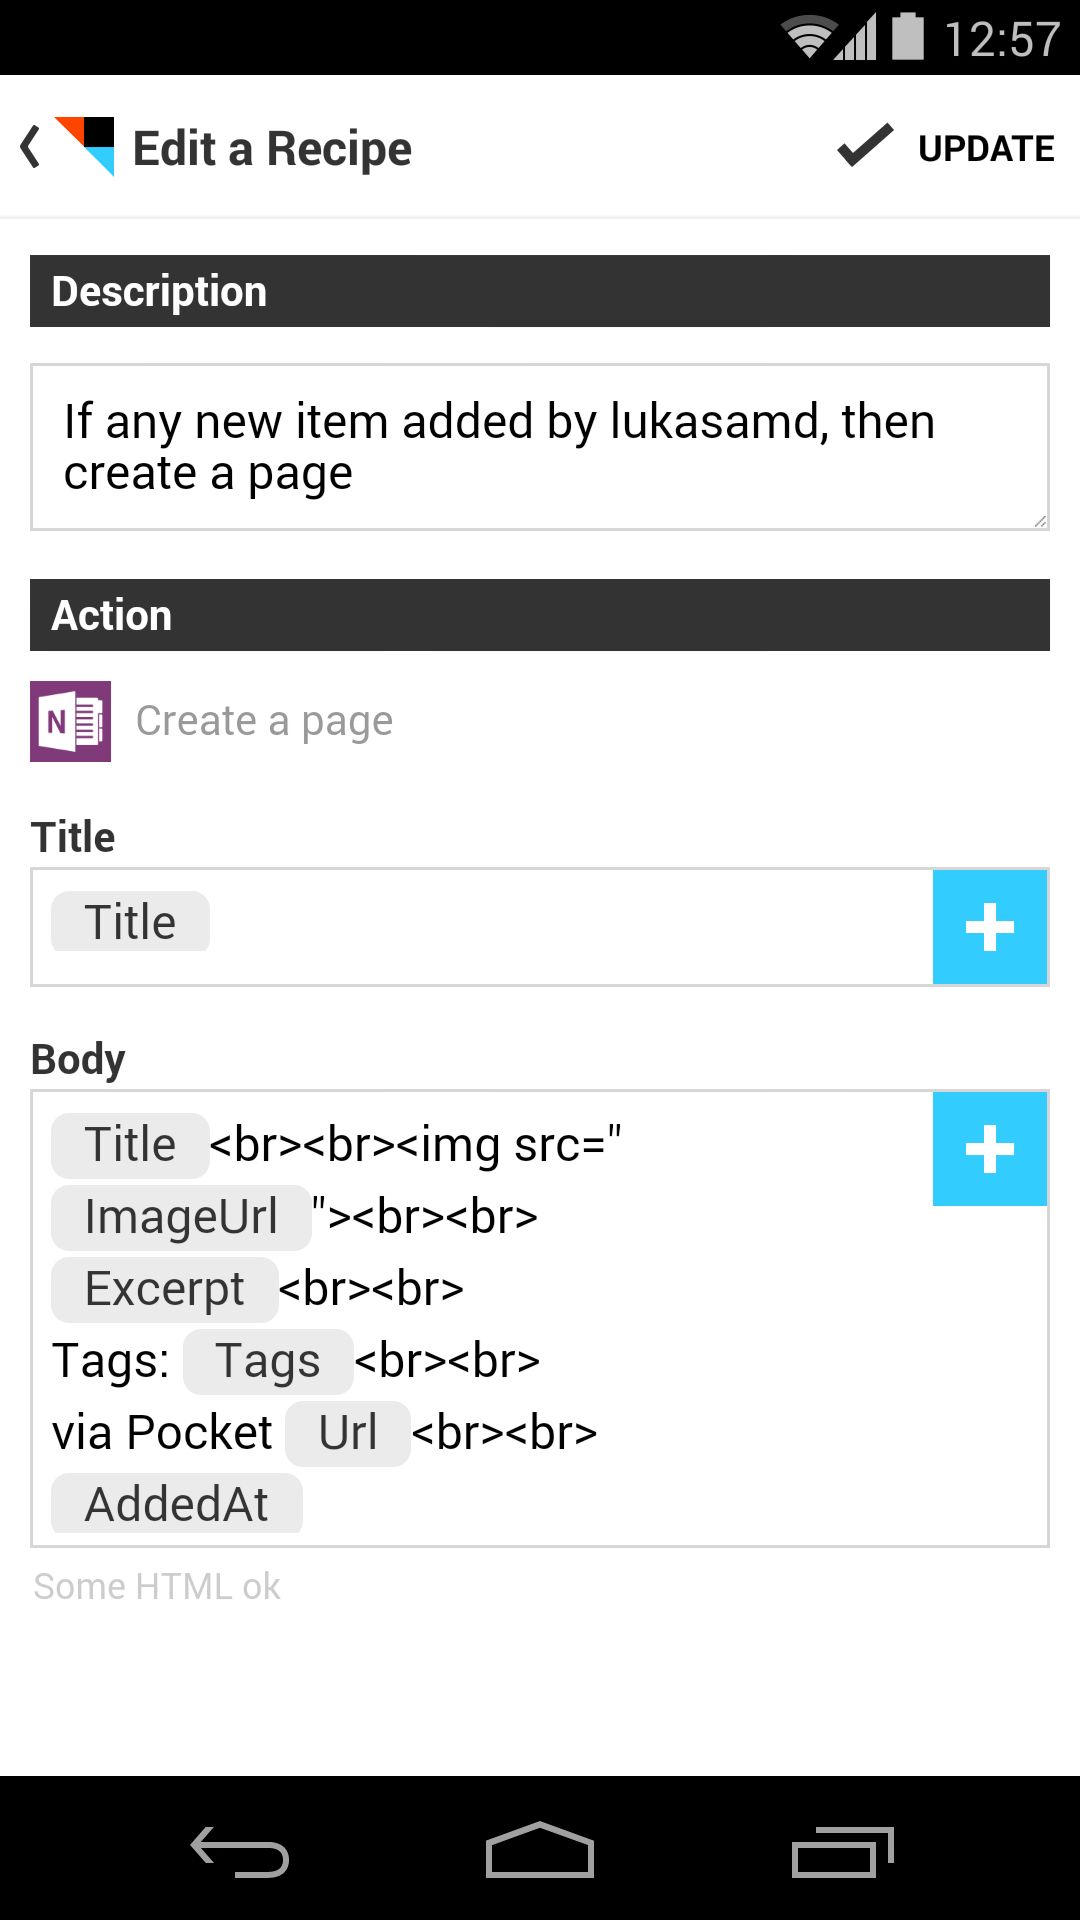Tap the Edit a Recipe header title
Viewport: 1080px width, 1920px height.
coord(272,148)
